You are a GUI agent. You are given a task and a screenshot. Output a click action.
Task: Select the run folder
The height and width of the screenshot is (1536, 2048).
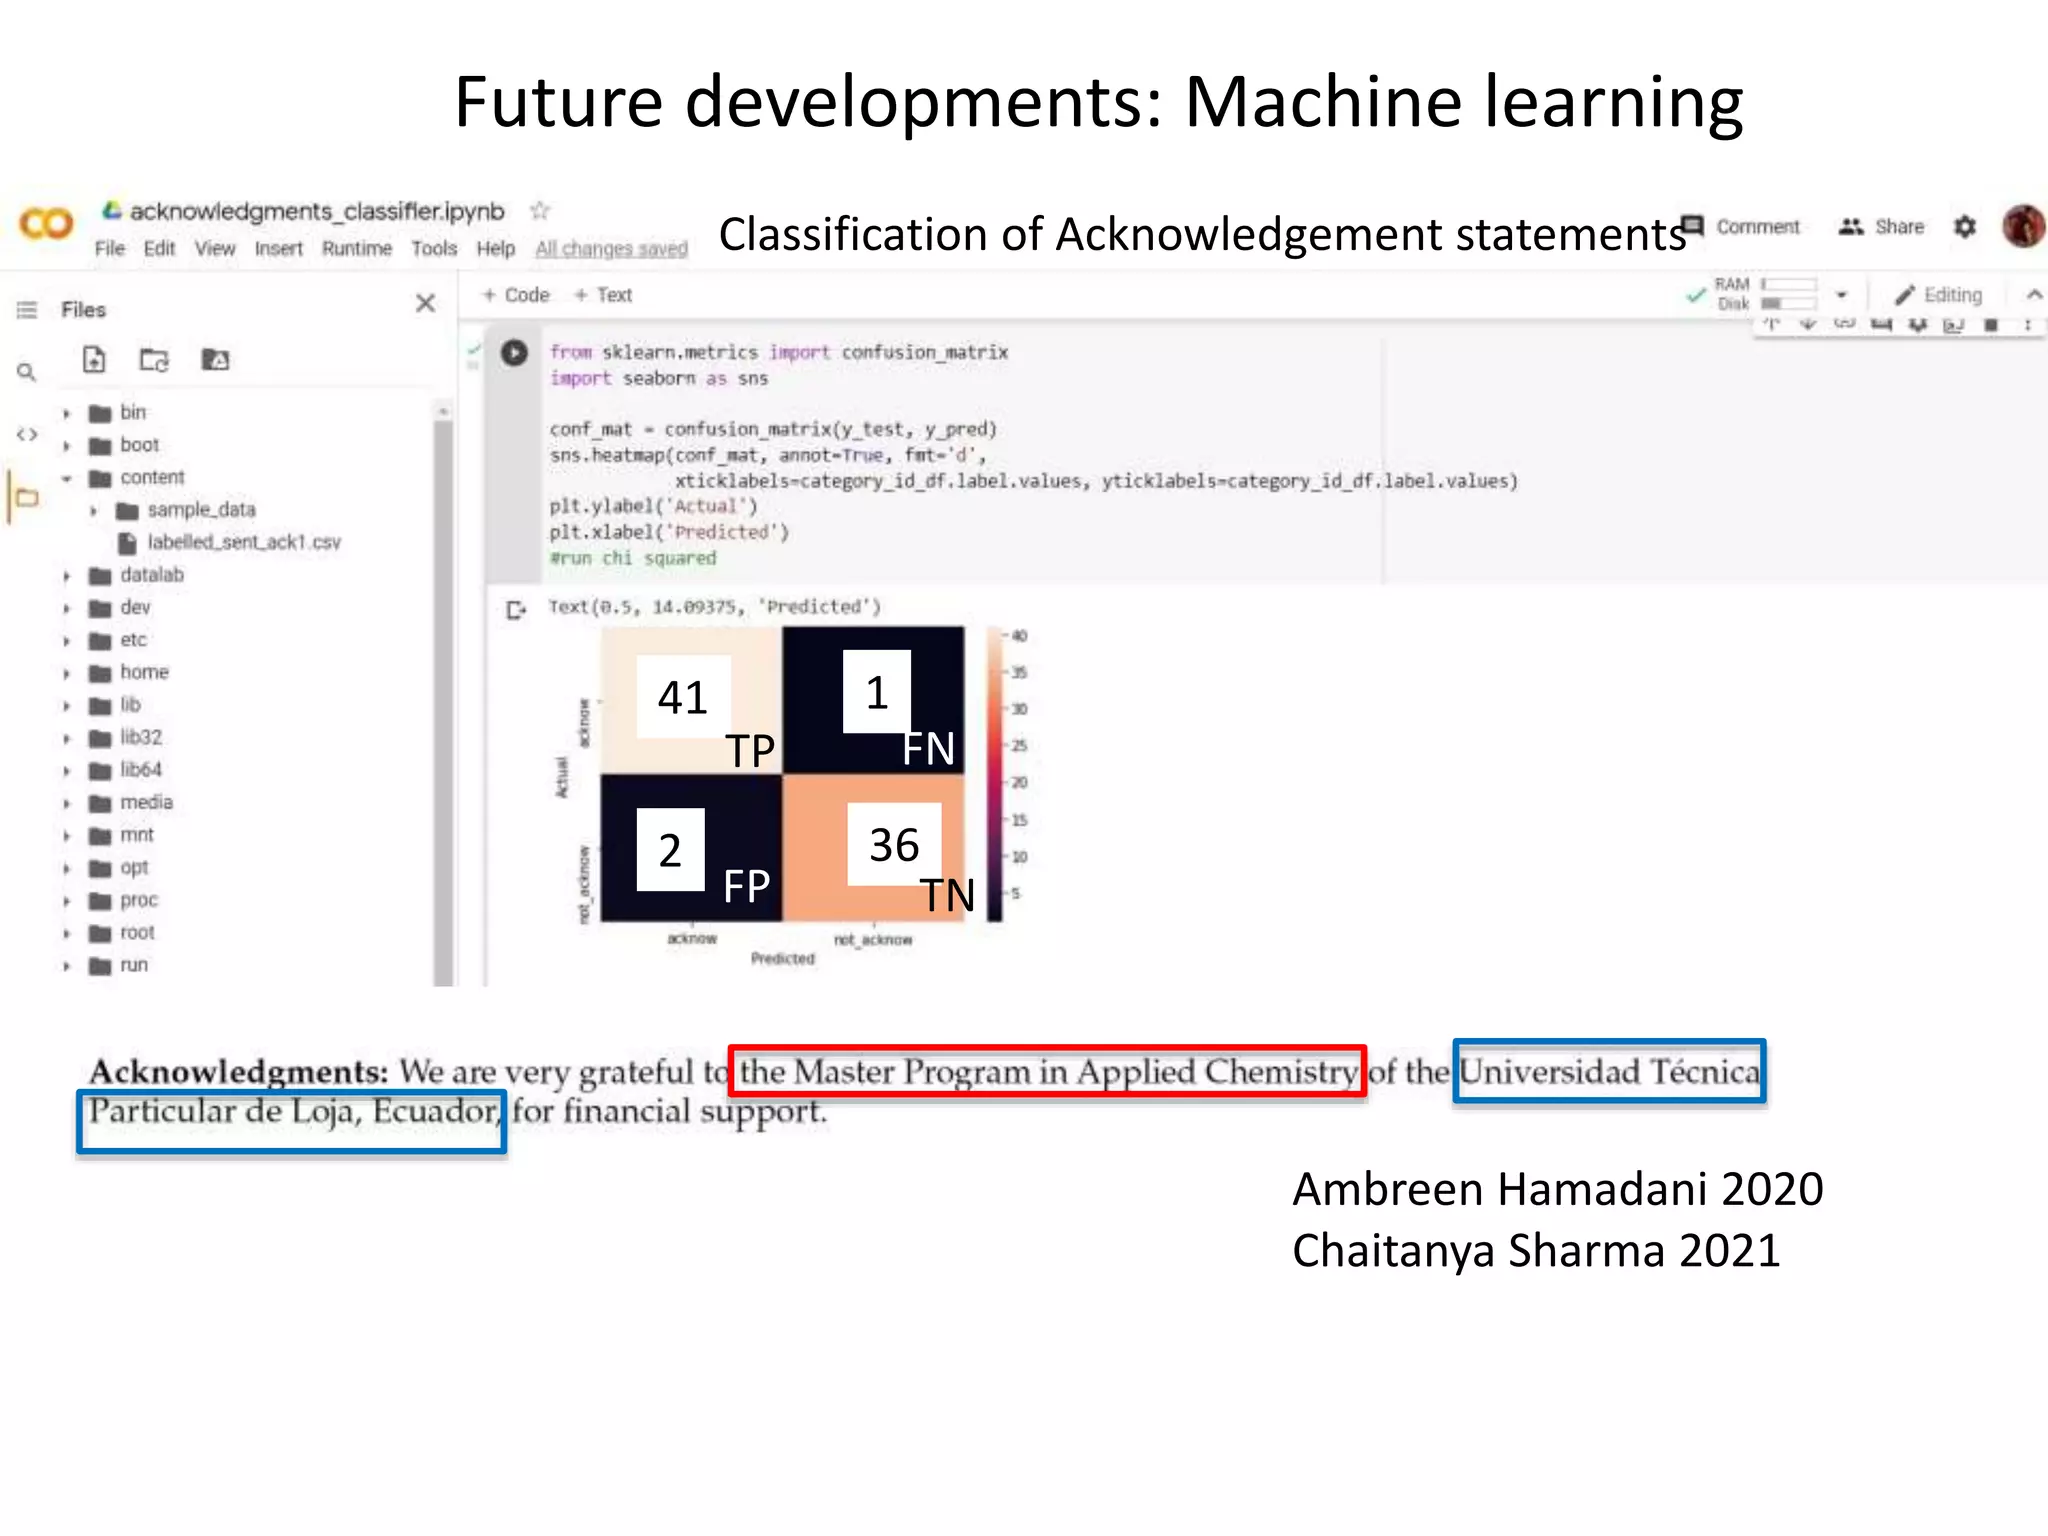(x=118, y=965)
